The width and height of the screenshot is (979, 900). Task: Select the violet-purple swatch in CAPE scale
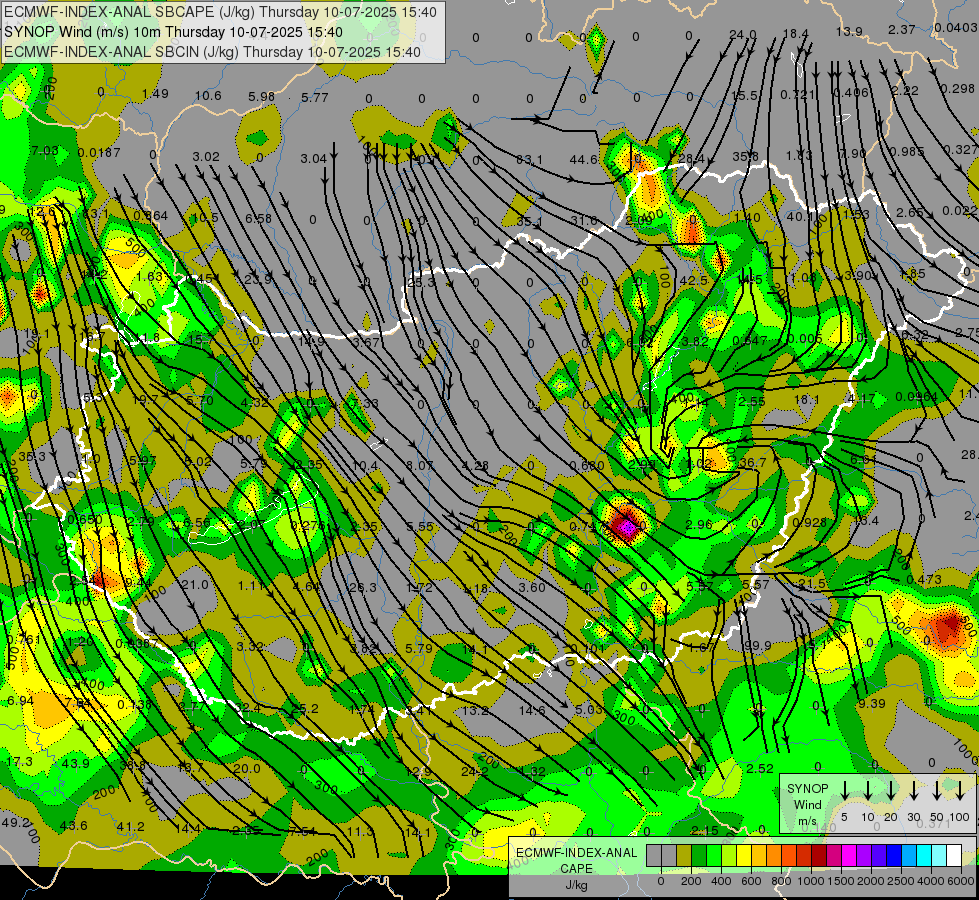pos(864,856)
